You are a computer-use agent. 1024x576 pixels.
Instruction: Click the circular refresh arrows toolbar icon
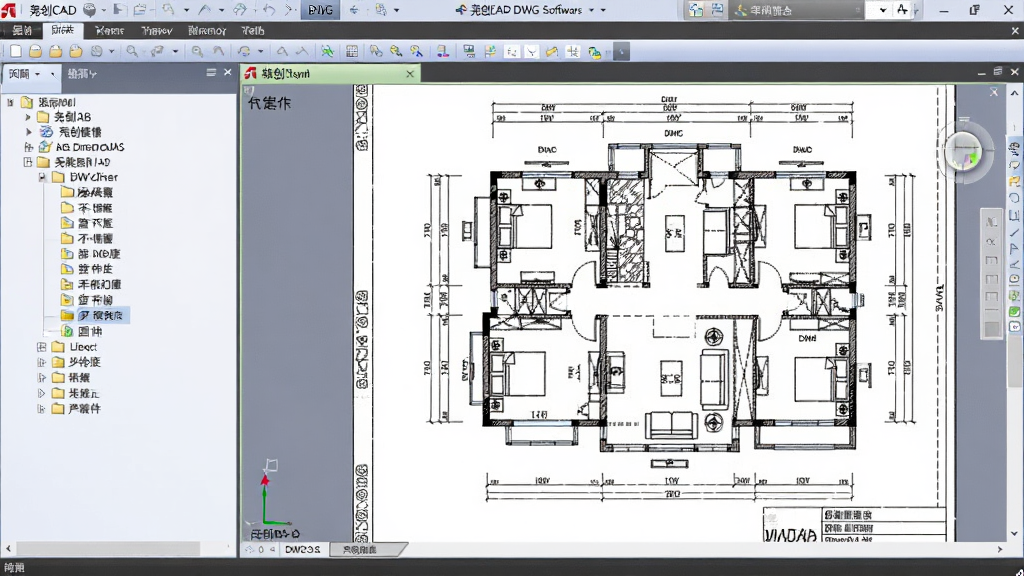coord(244,51)
